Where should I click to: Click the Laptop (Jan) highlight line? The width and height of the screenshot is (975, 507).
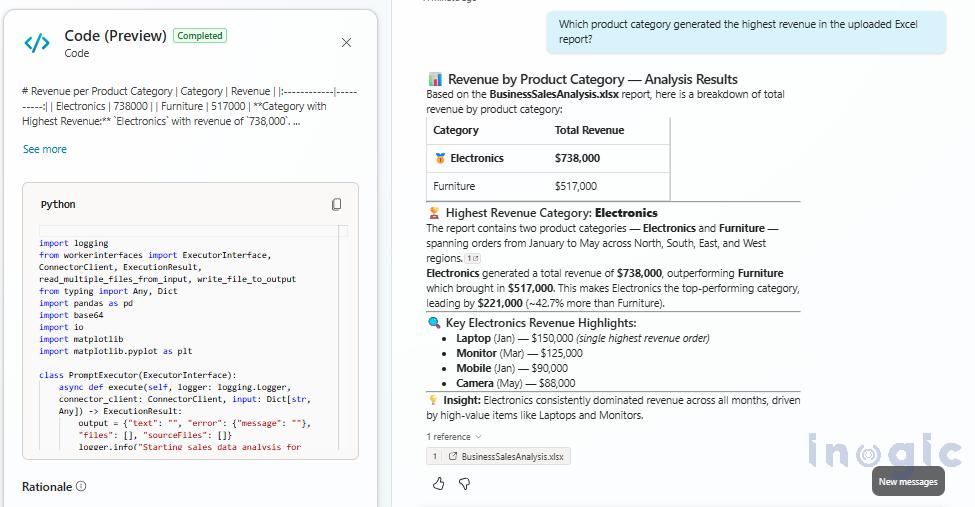click(583, 338)
